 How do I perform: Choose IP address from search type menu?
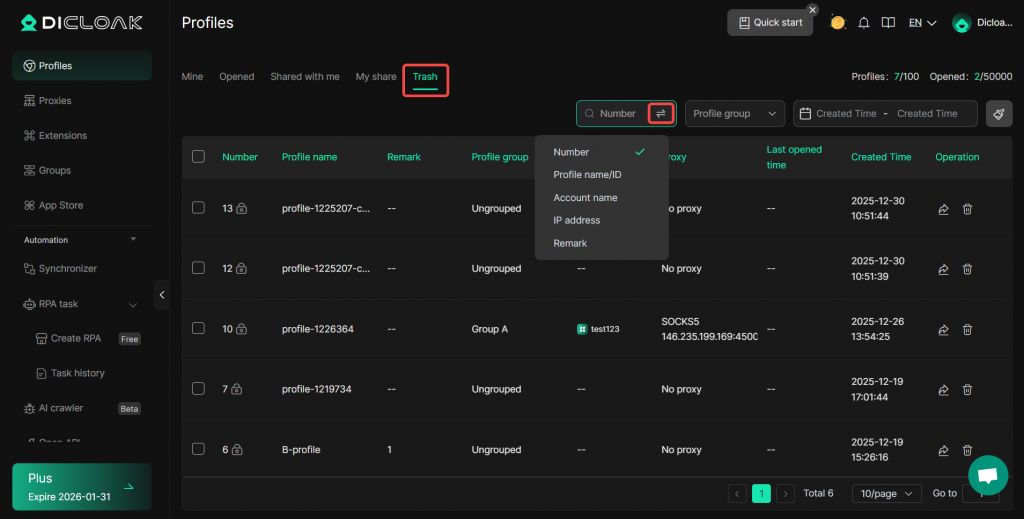click(576, 220)
